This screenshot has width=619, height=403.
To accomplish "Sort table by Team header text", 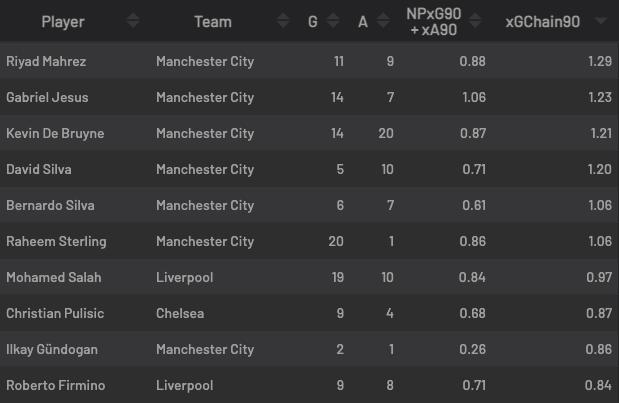I will (212, 21).
